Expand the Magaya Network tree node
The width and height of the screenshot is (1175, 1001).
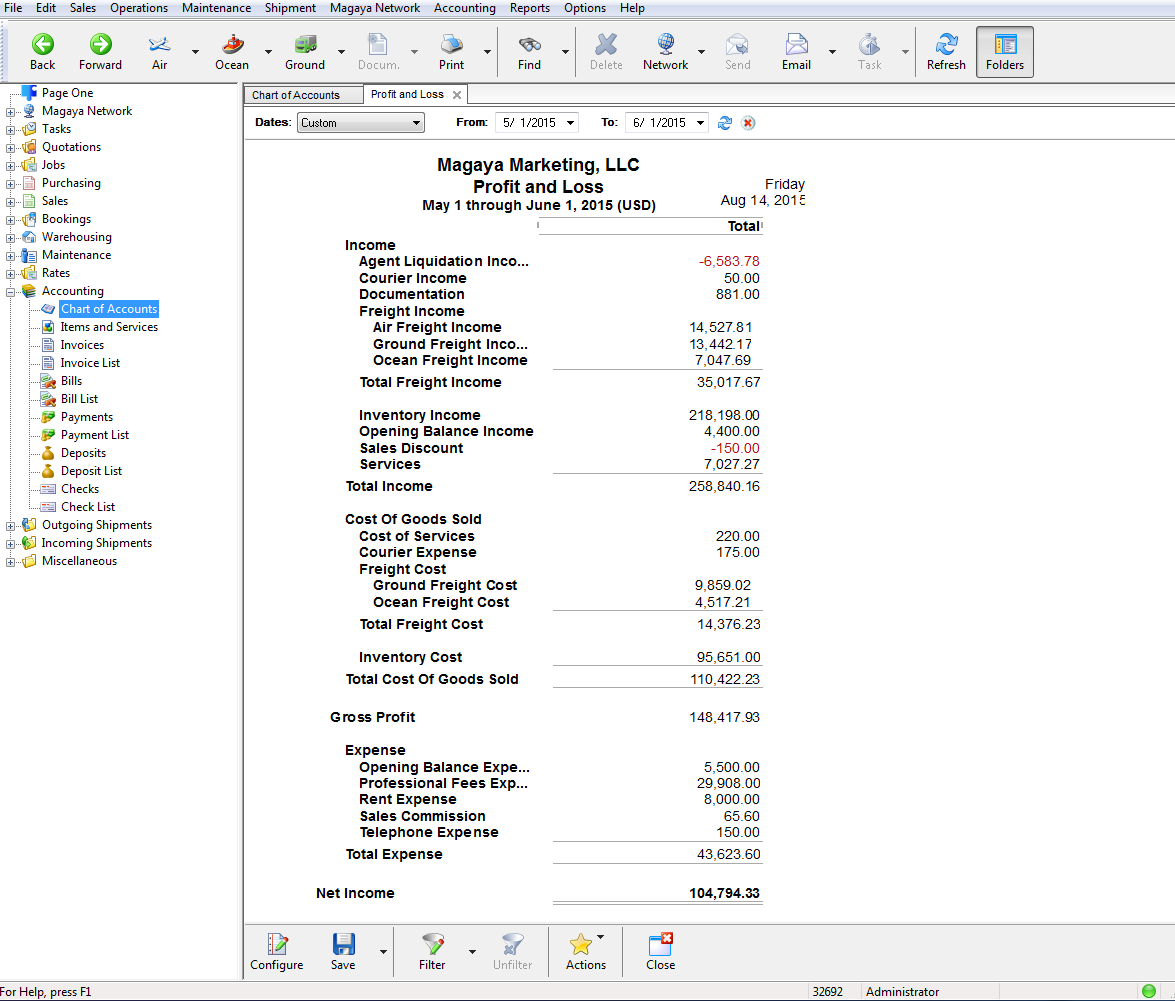pos(10,112)
